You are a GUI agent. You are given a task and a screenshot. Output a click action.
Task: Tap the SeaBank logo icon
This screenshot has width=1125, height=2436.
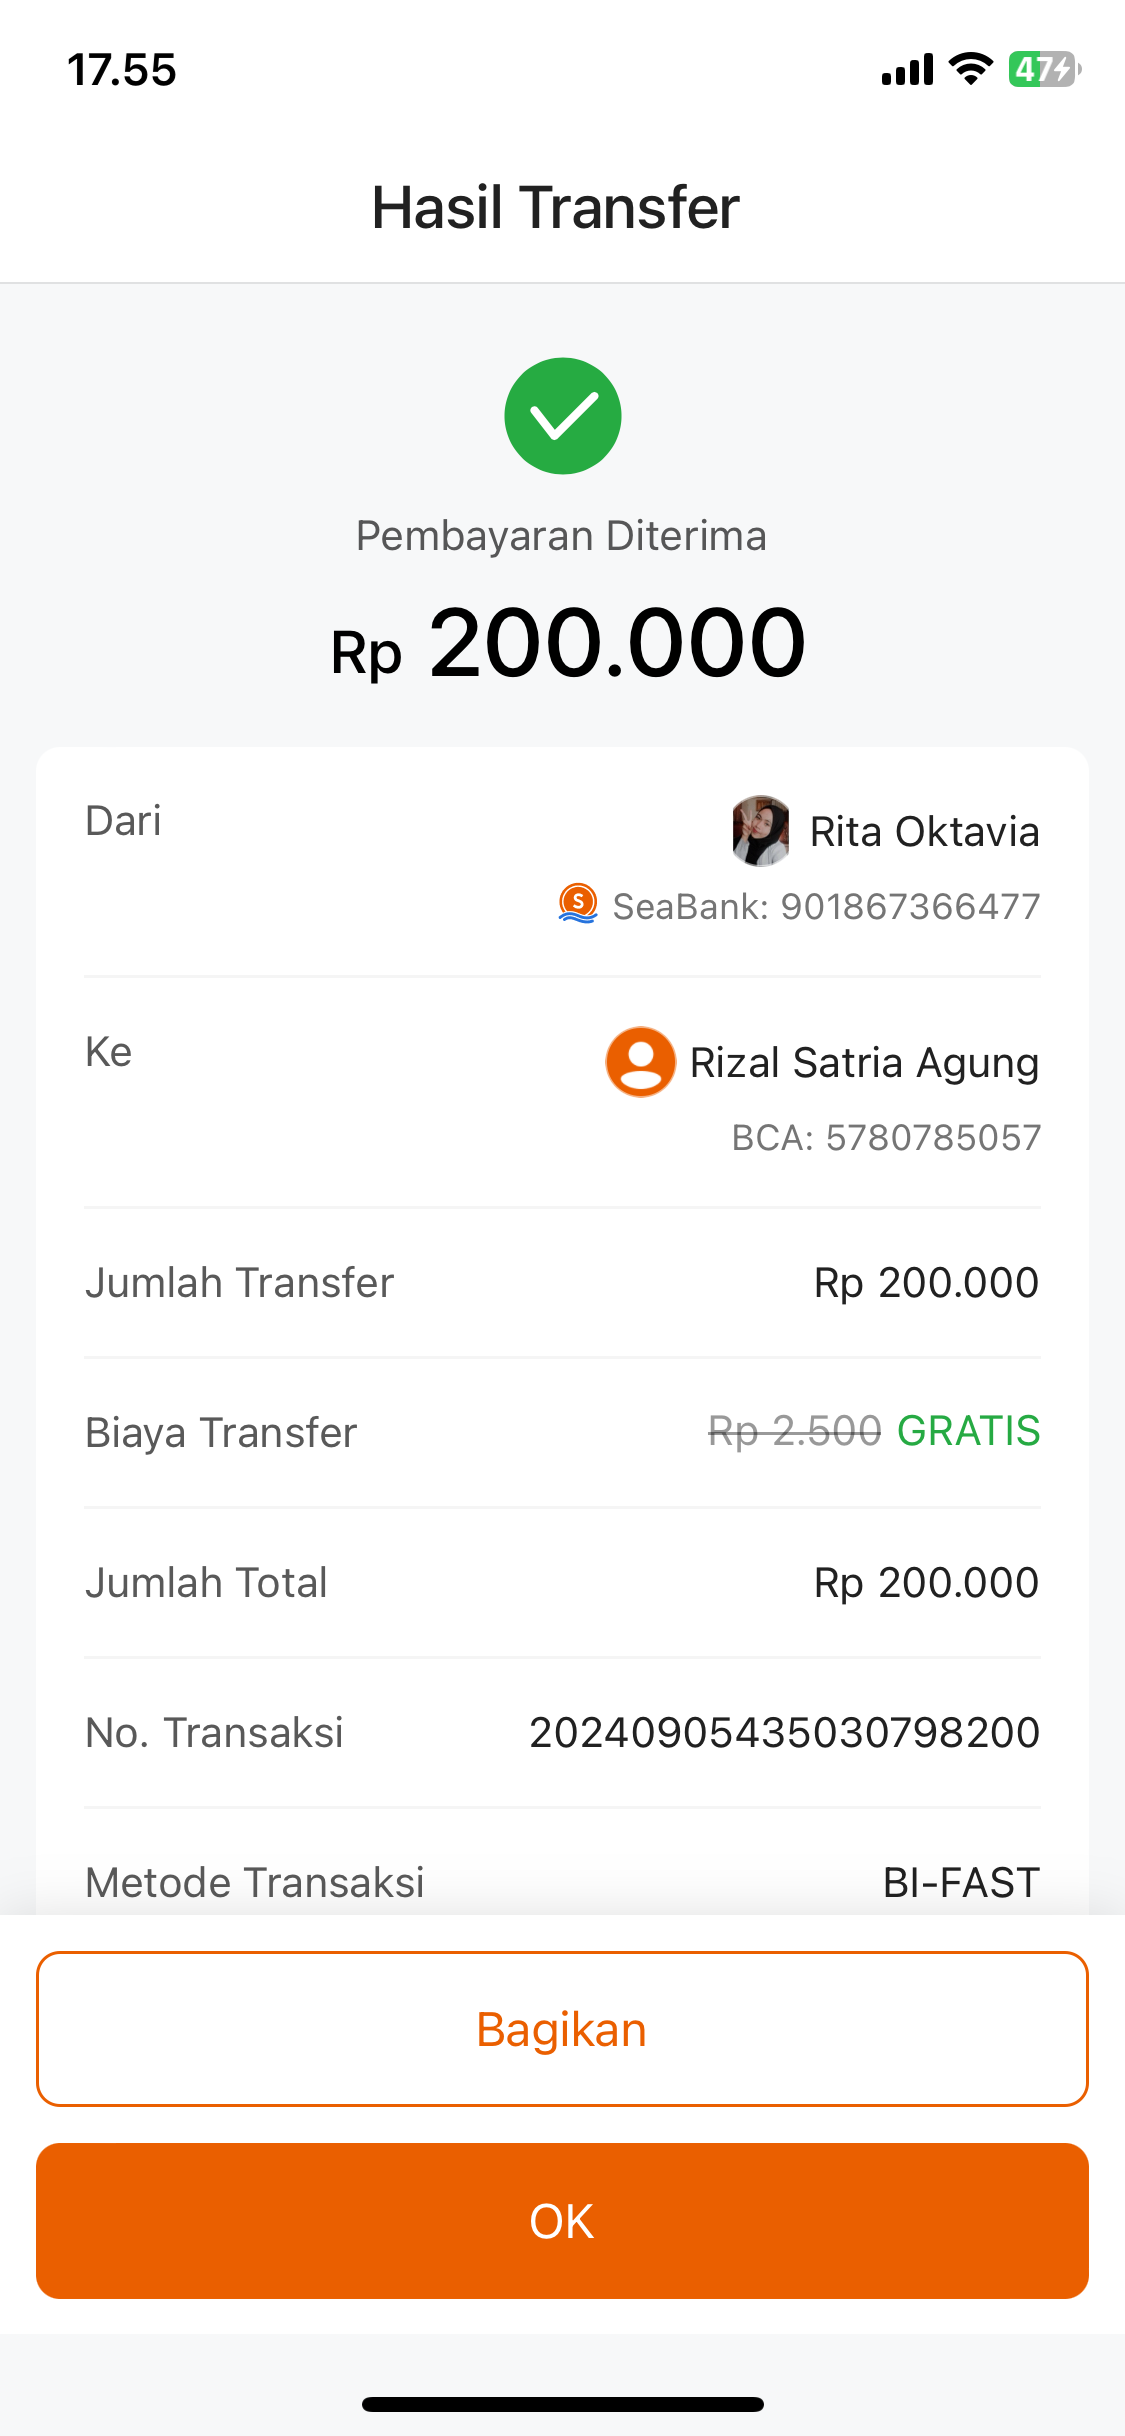(578, 904)
